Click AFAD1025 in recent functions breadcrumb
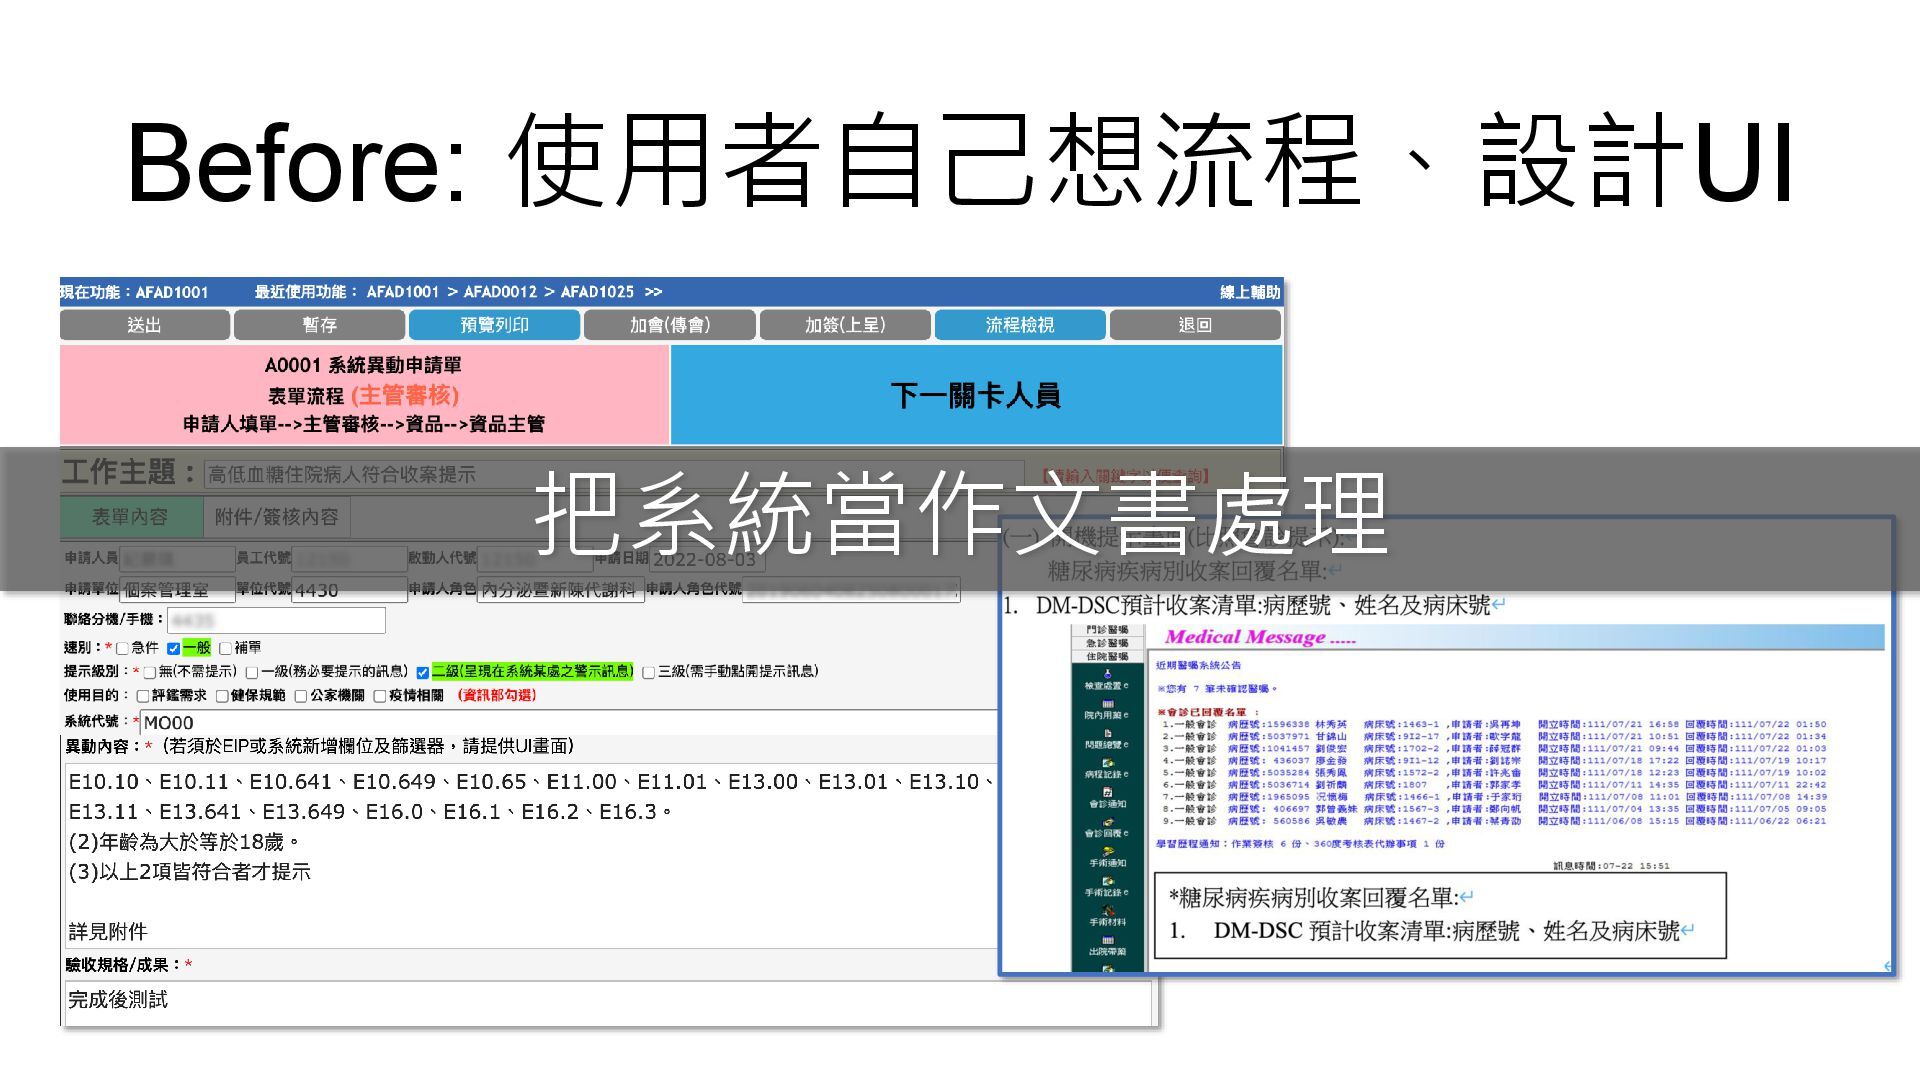The image size is (1920, 1080). [597, 292]
